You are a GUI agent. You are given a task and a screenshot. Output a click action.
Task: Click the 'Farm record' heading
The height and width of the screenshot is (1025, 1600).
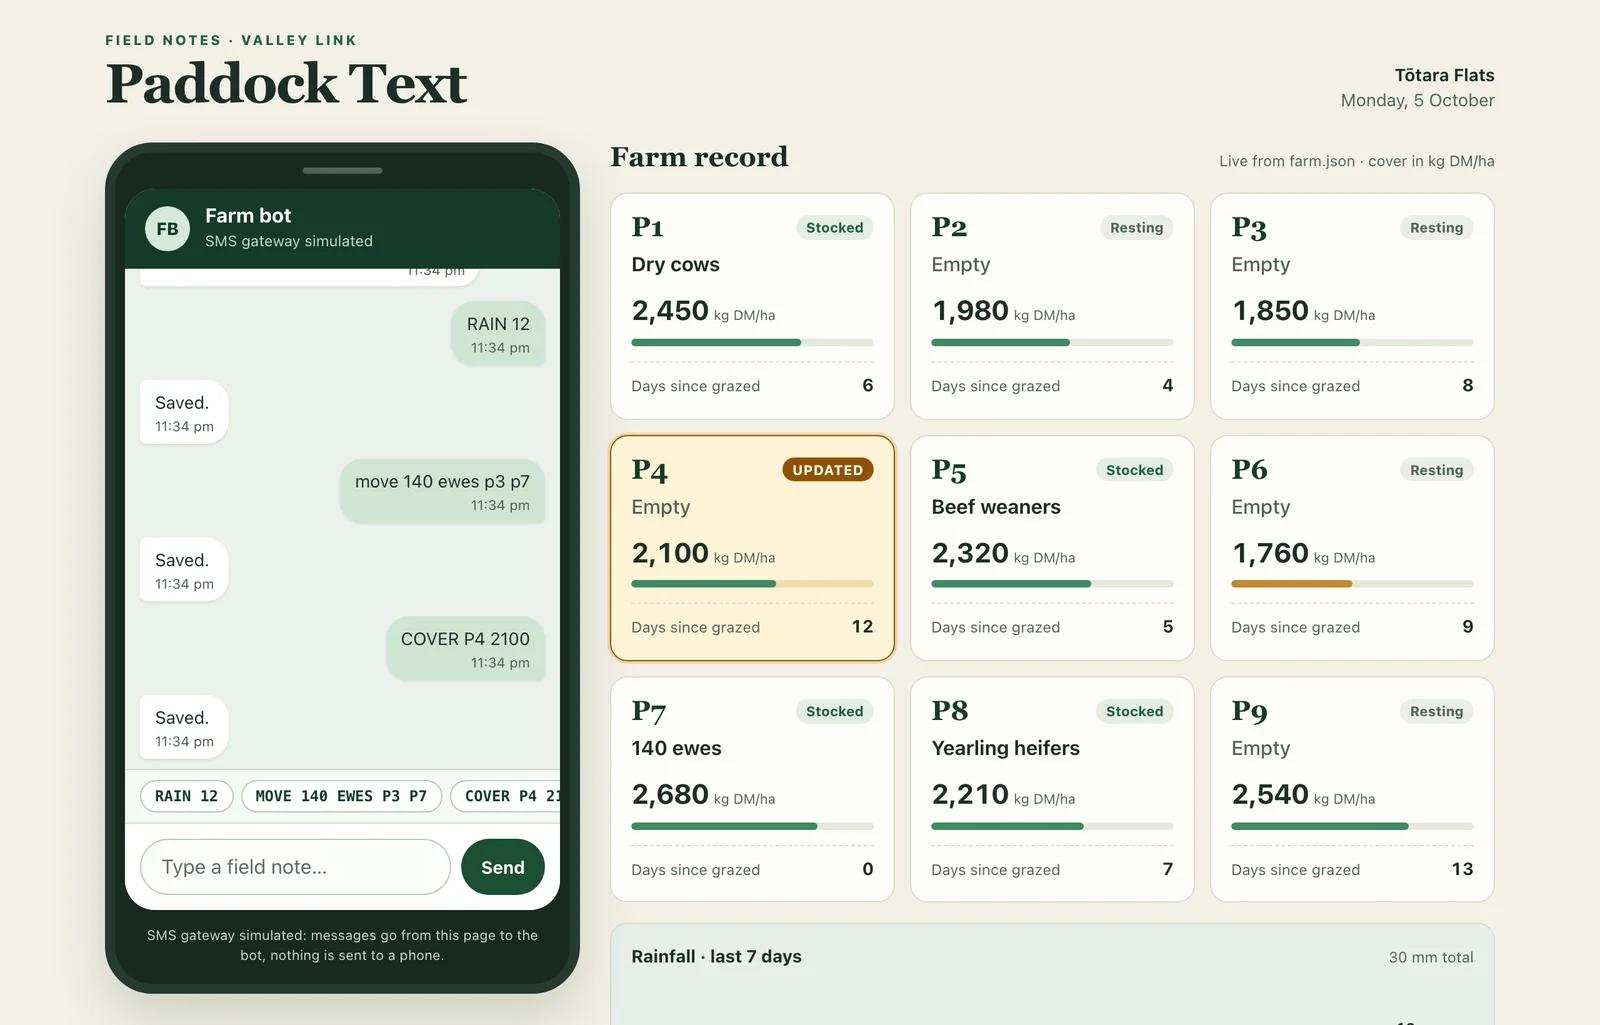[x=699, y=157]
